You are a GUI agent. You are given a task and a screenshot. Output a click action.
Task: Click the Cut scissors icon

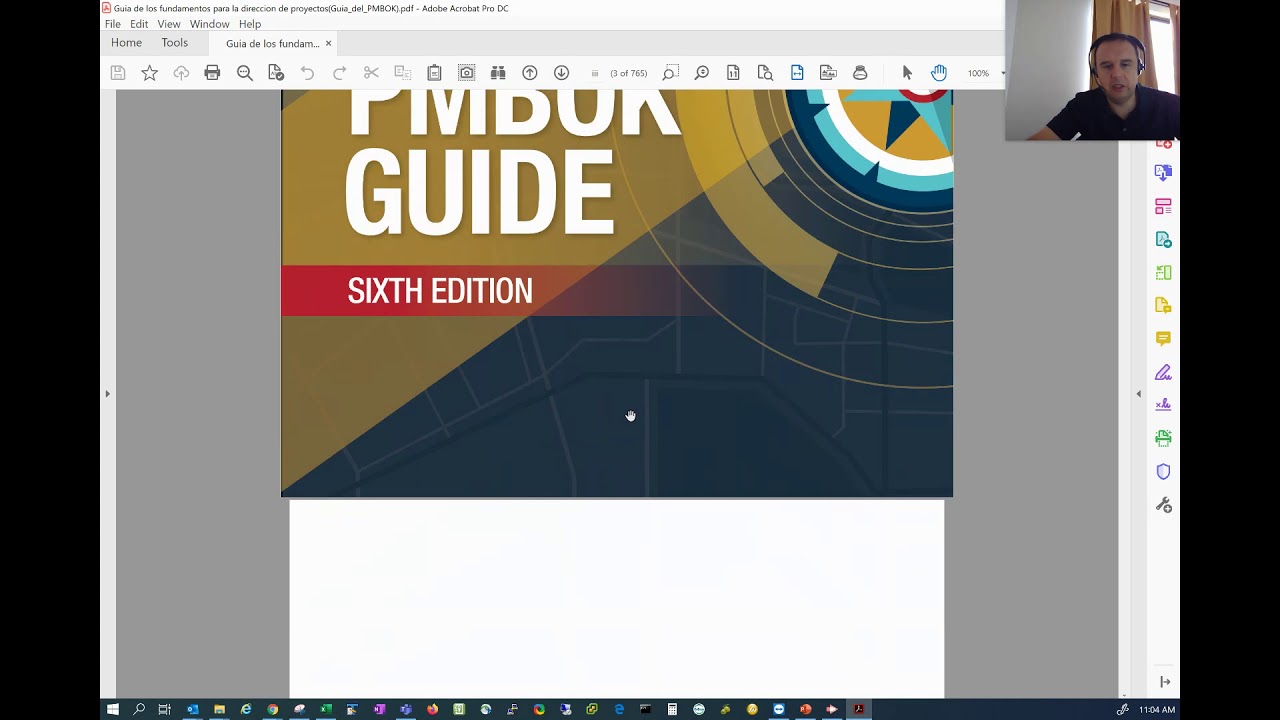(371, 73)
